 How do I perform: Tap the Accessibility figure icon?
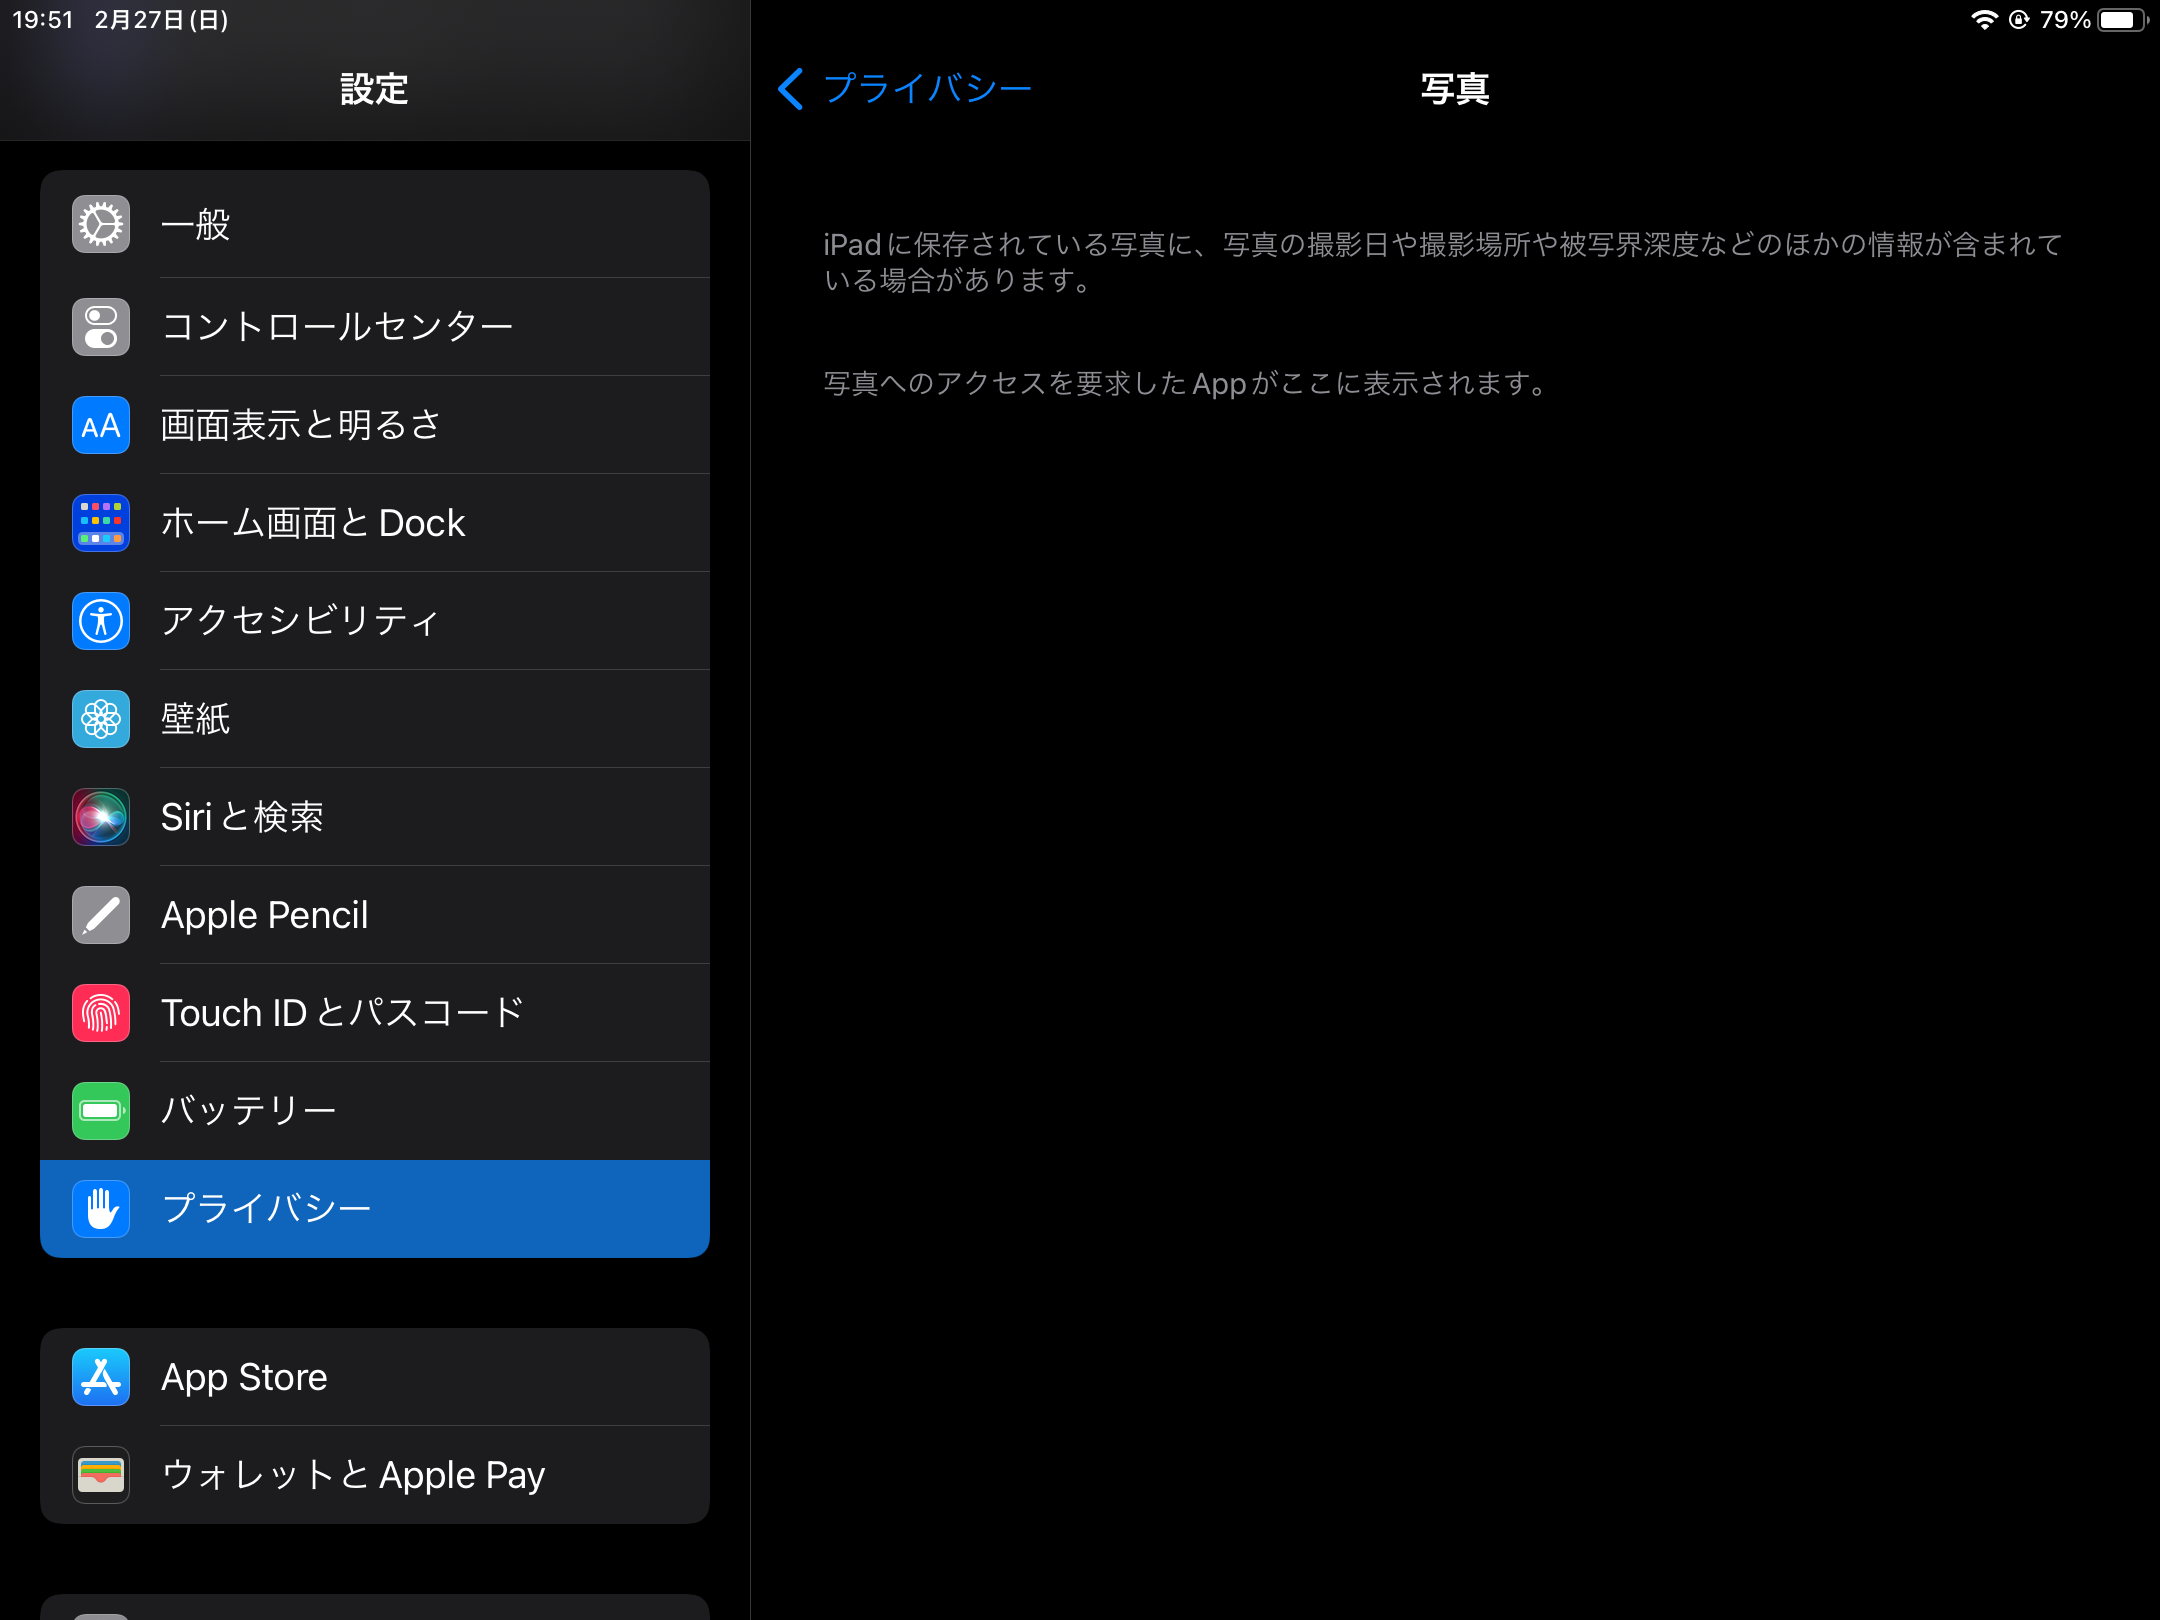click(101, 621)
